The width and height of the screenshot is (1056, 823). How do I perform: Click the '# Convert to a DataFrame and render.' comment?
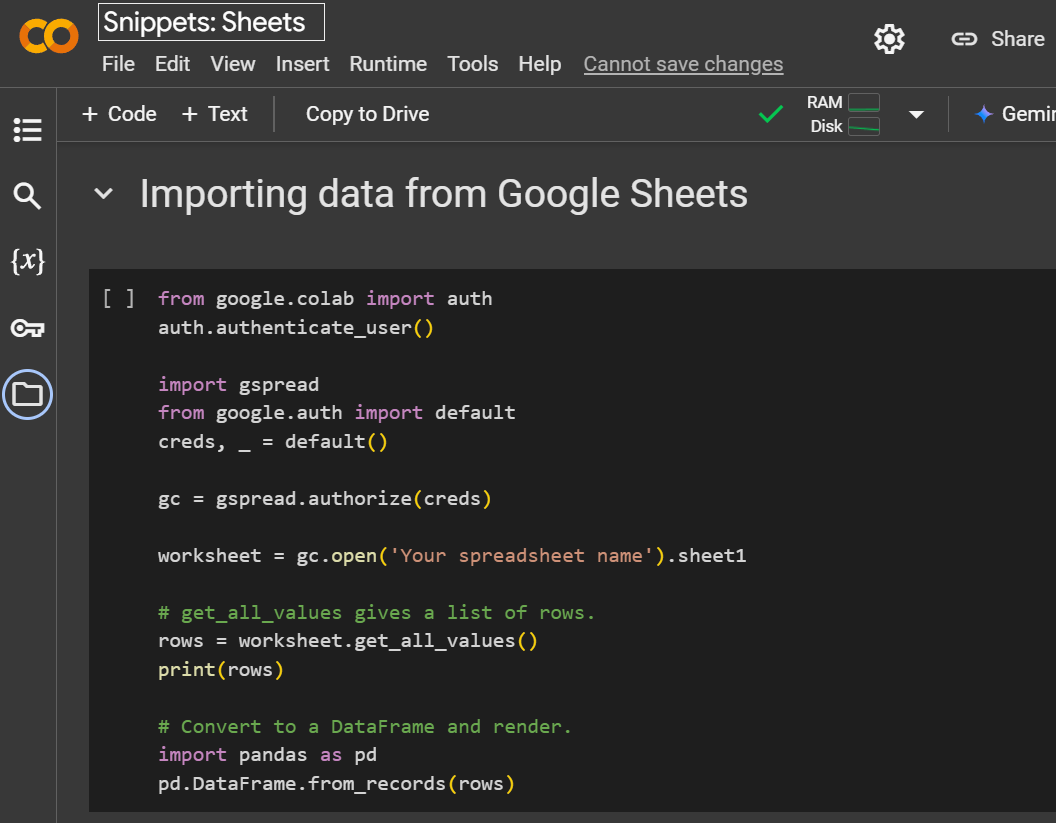(364, 727)
